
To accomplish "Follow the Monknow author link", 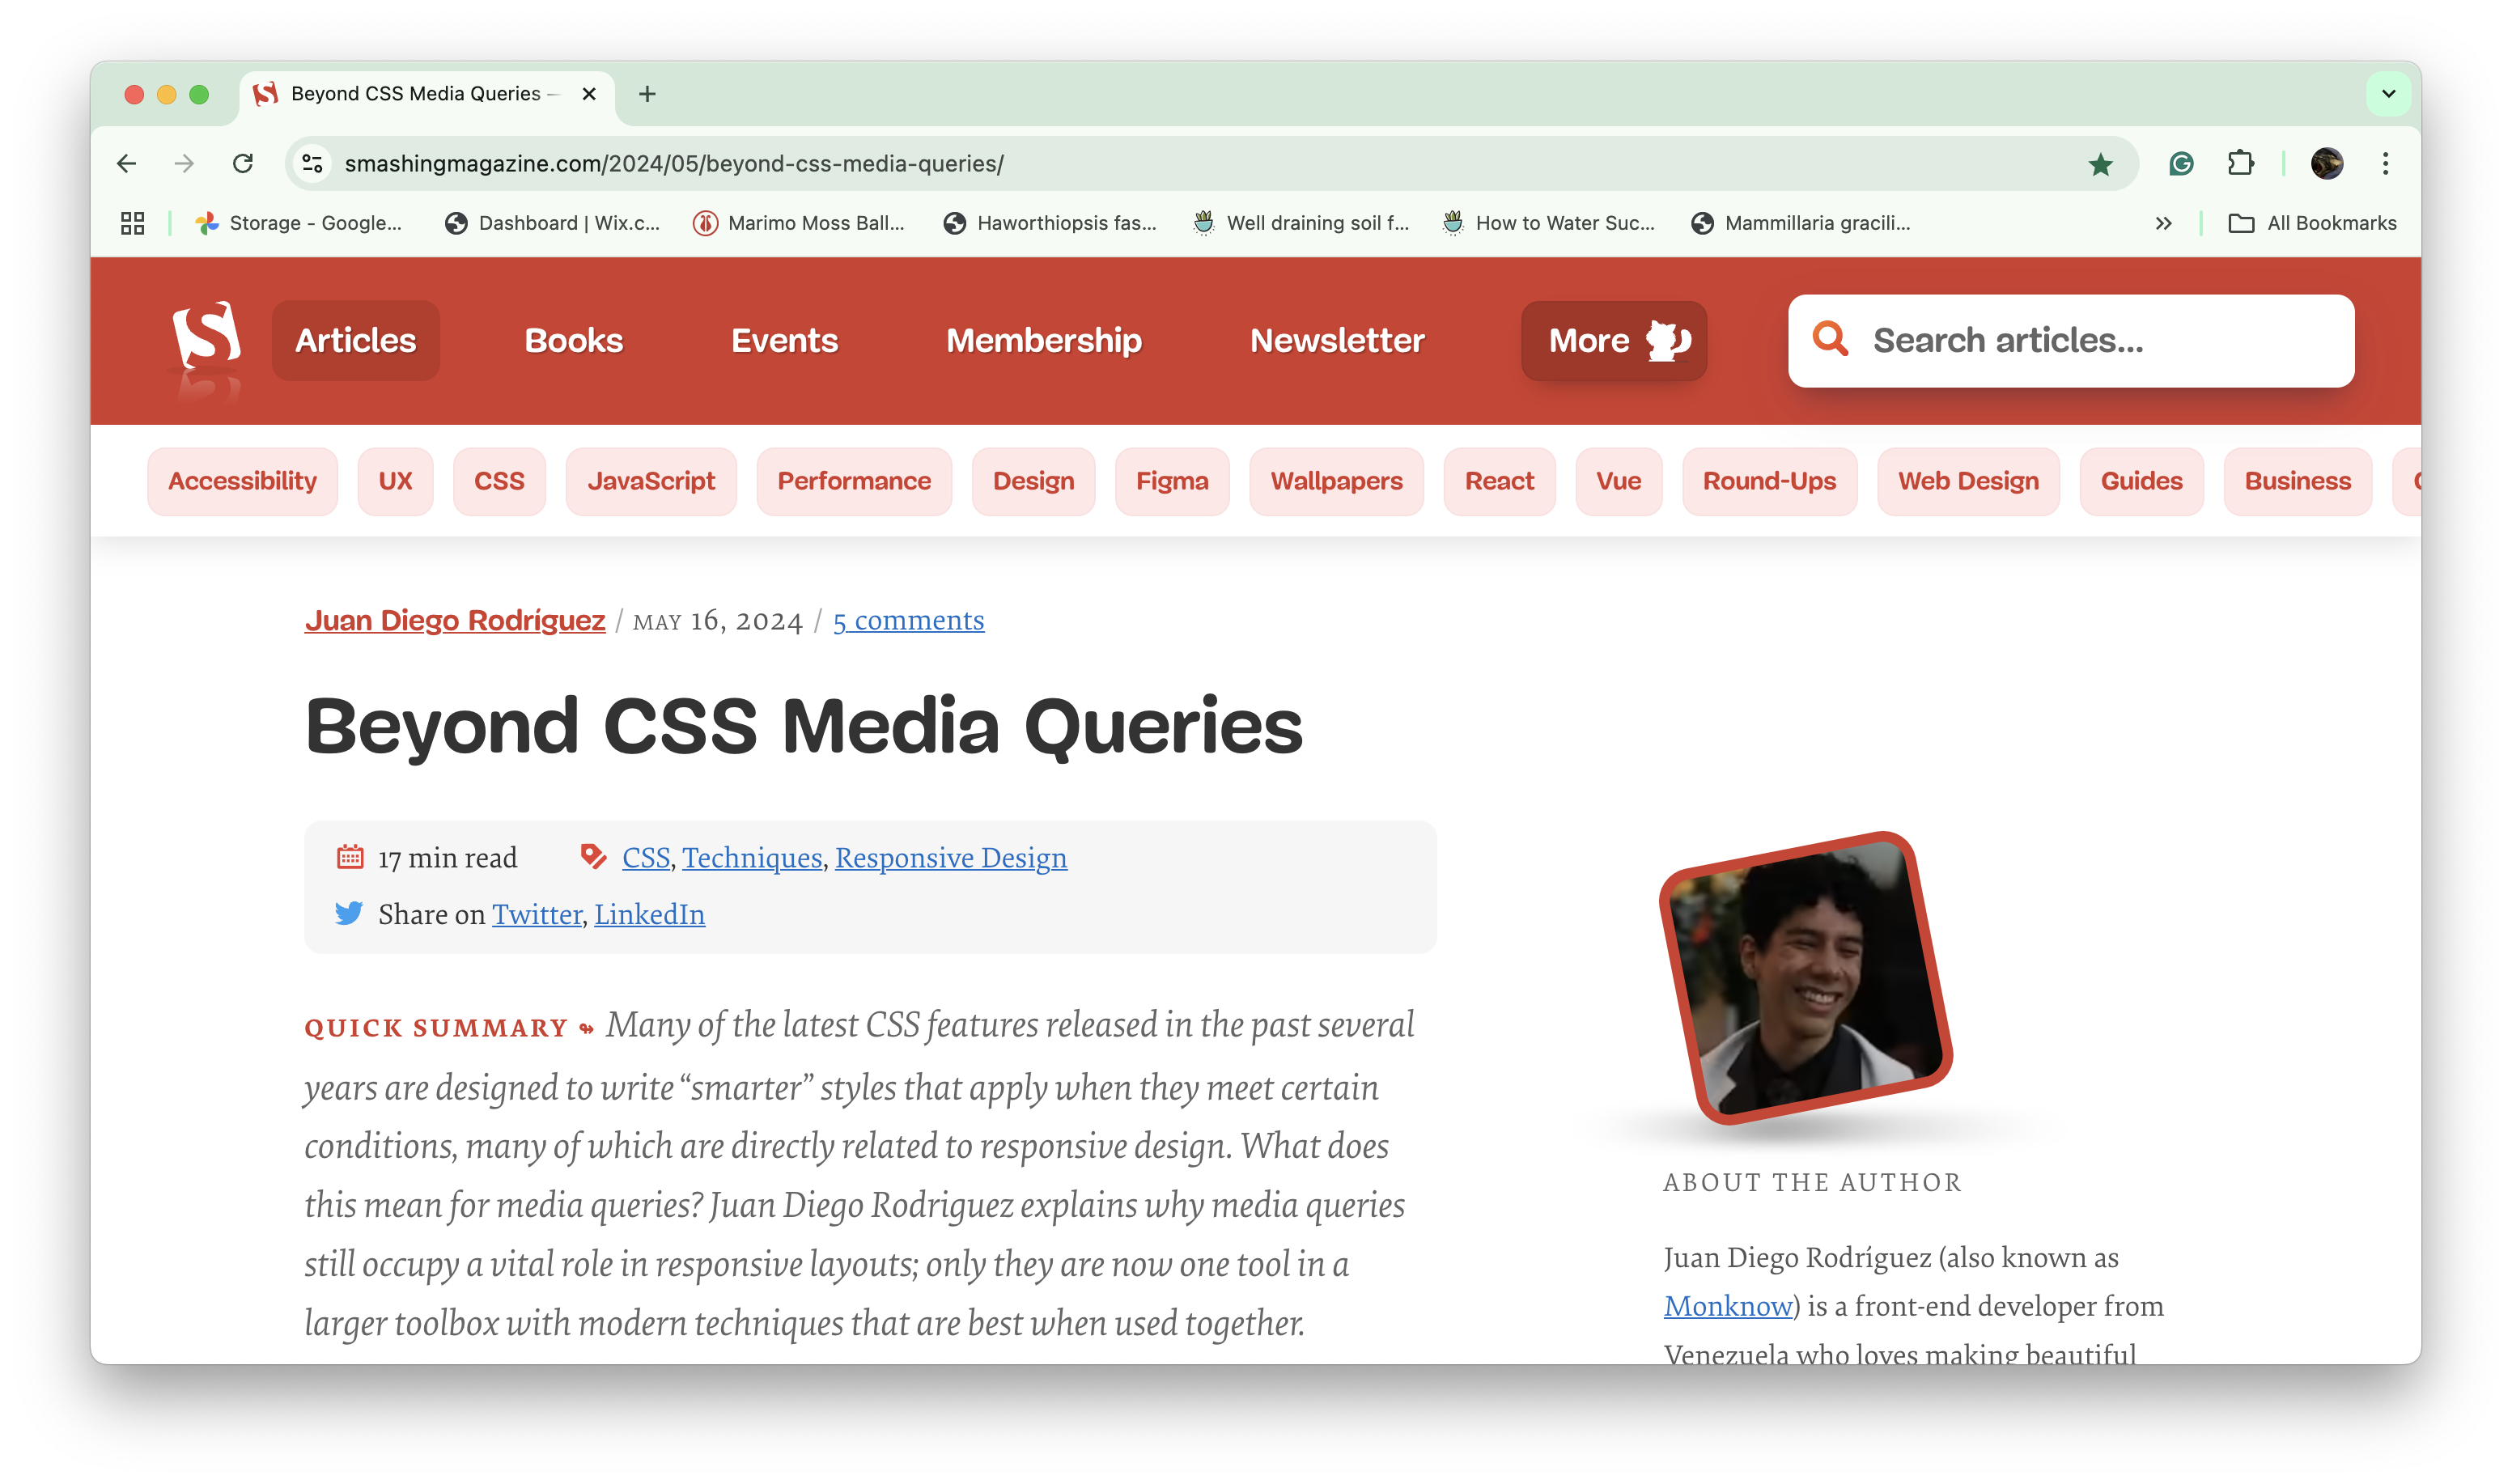I will 1725,1306.
